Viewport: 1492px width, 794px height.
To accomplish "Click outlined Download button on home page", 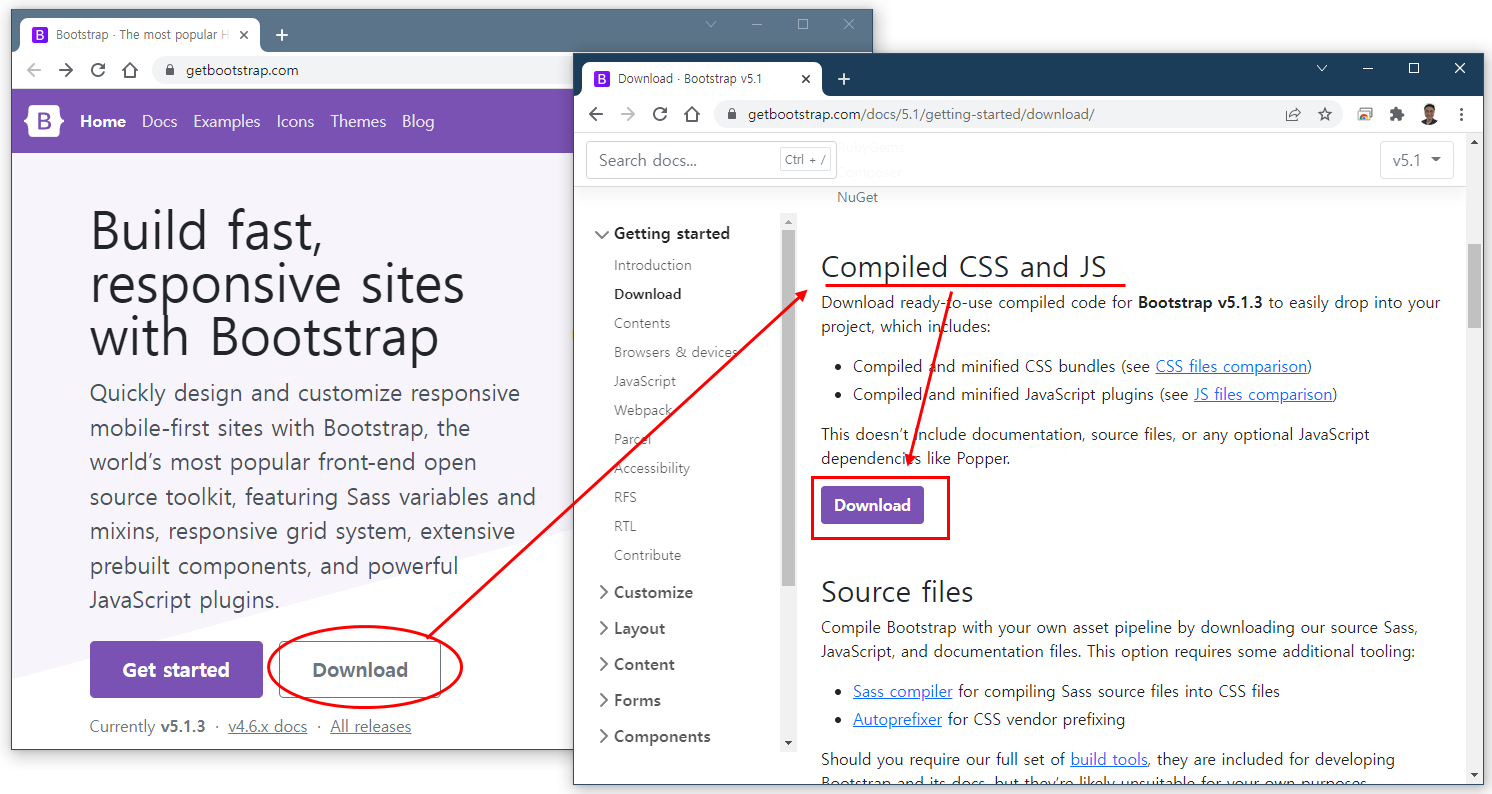I will coord(360,669).
